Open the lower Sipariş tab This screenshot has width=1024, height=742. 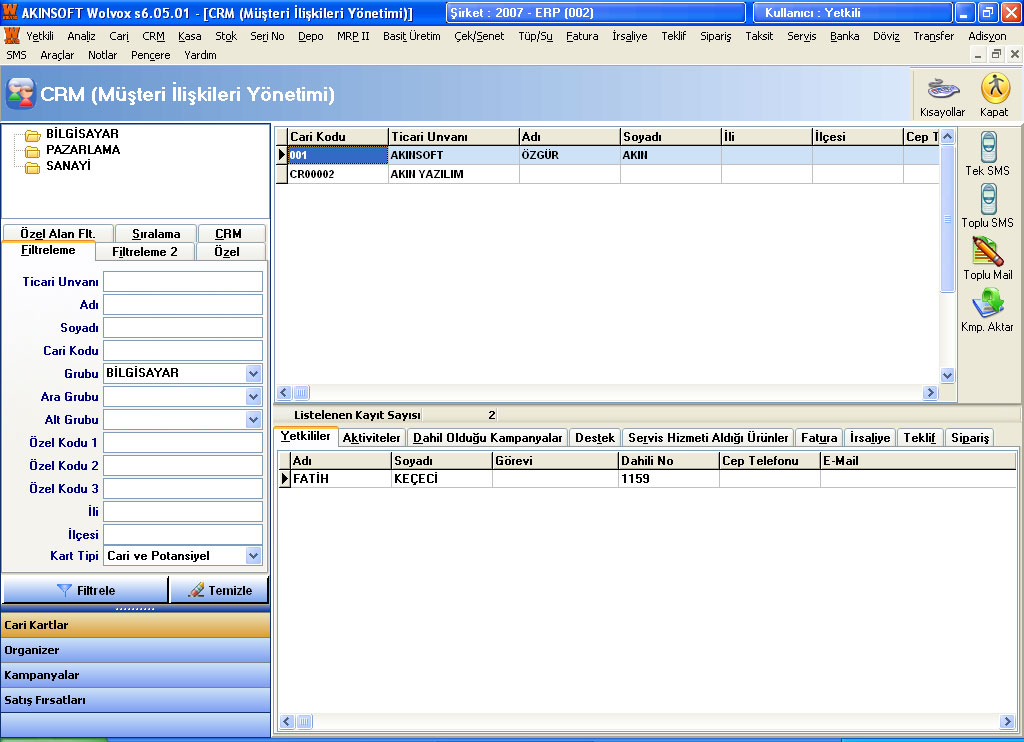coord(970,438)
